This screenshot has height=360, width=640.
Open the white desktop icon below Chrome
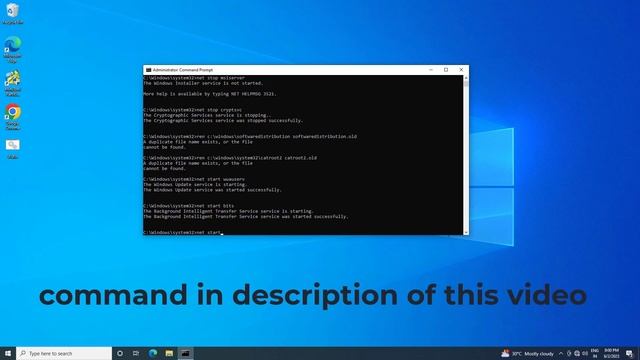12,149
